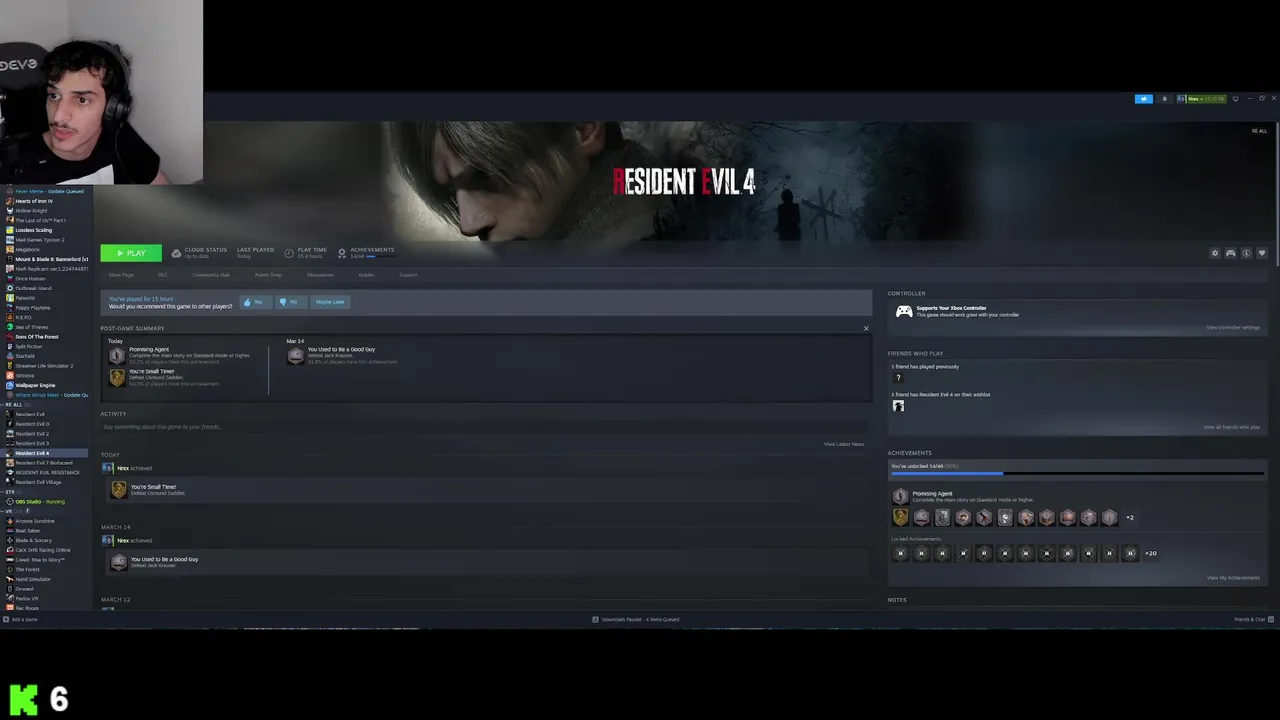Viewport: 1280px width, 720px height.
Task: Select OBS Studio running entry
Action: tap(39, 501)
